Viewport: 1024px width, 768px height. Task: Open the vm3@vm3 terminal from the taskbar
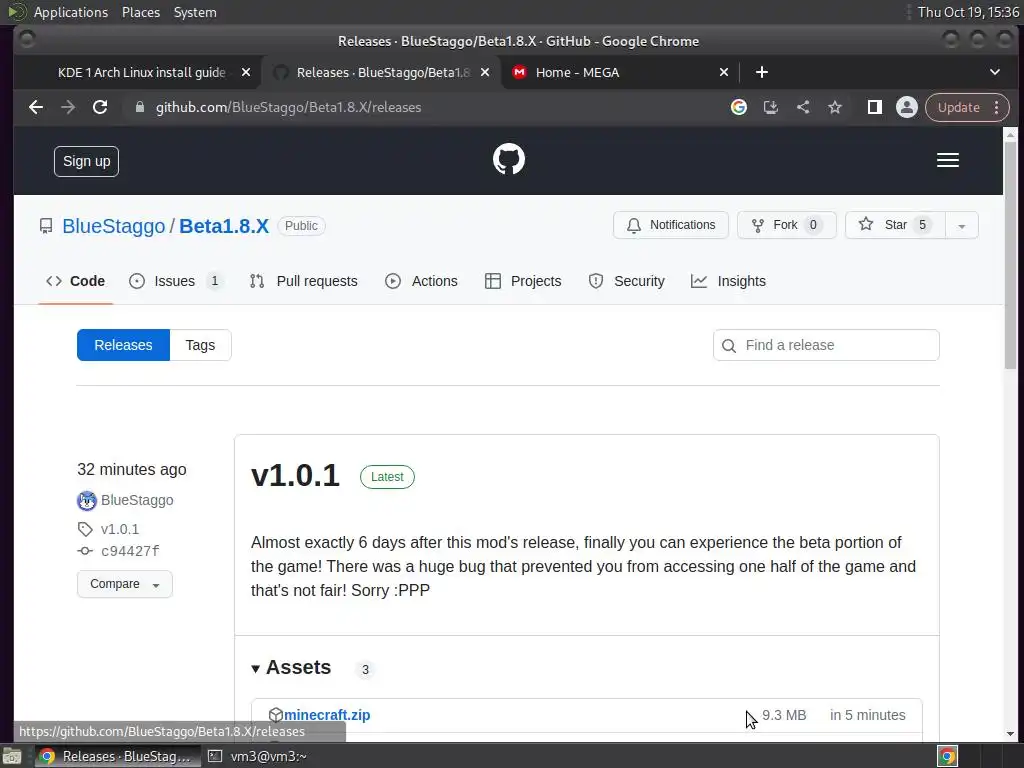click(x=258, y=756)
